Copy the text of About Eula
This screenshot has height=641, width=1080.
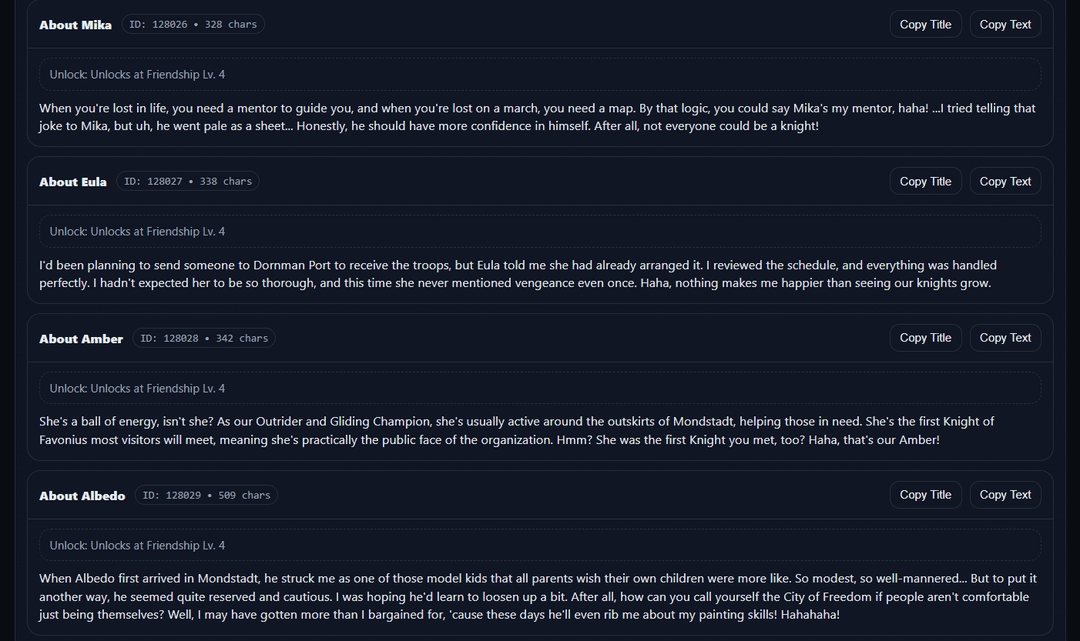point(1005,182)
